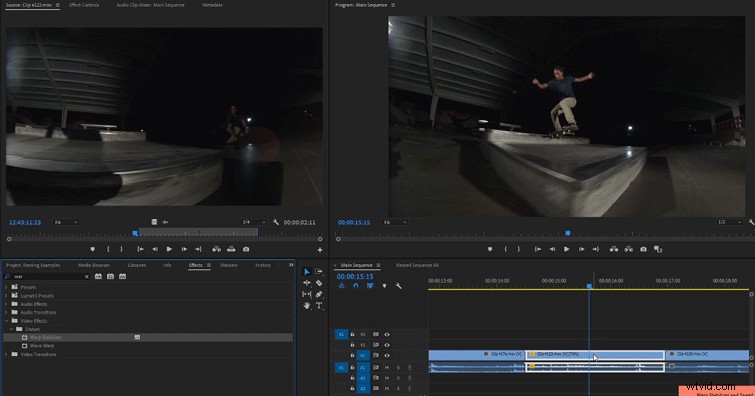This screenshot has height=396, width=755.
Task: Click Insert button in Source monitor
Action: [x=217, y=249]
